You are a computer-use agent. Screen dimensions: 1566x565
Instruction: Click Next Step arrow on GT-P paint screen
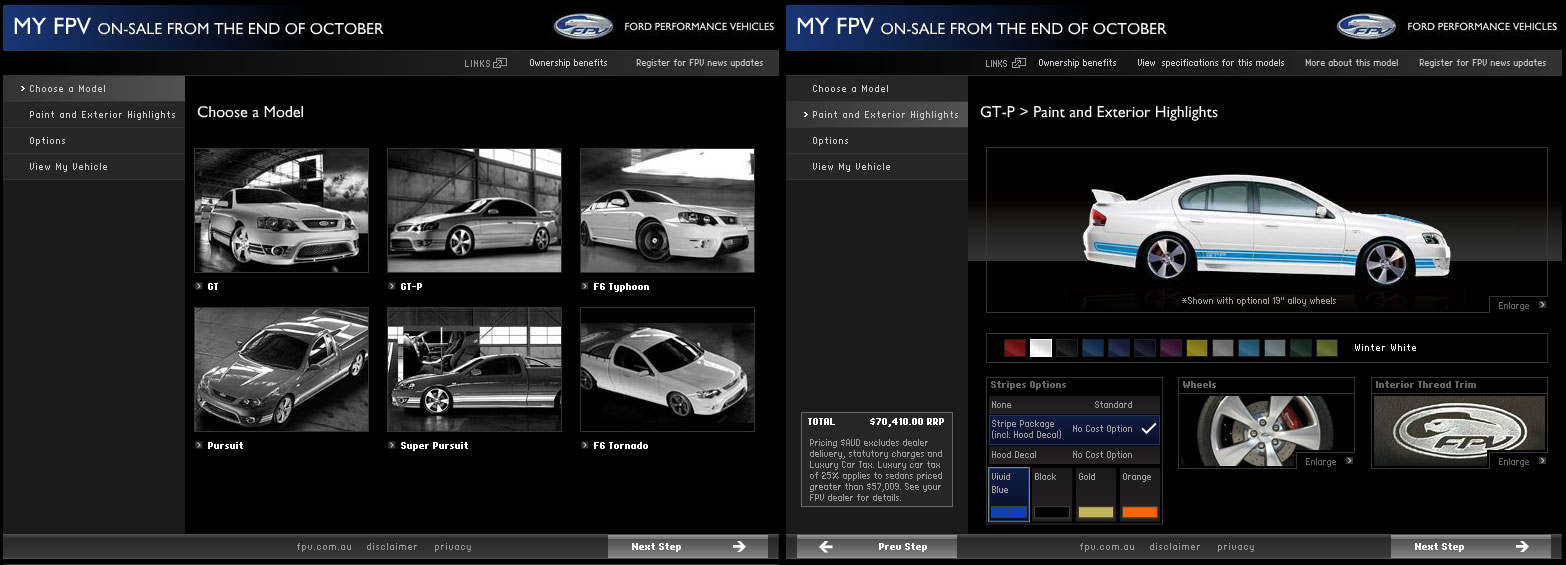[1522, 546]
